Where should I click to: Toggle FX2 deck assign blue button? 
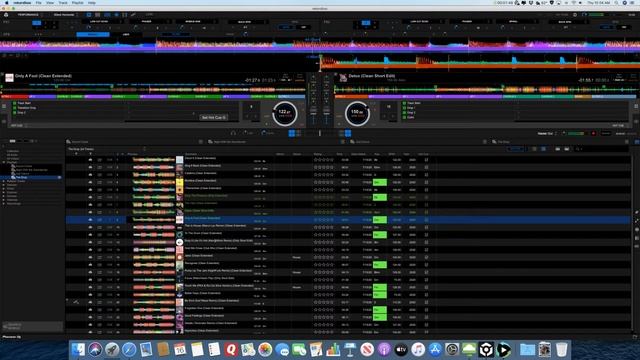click(x=366, y=23)
